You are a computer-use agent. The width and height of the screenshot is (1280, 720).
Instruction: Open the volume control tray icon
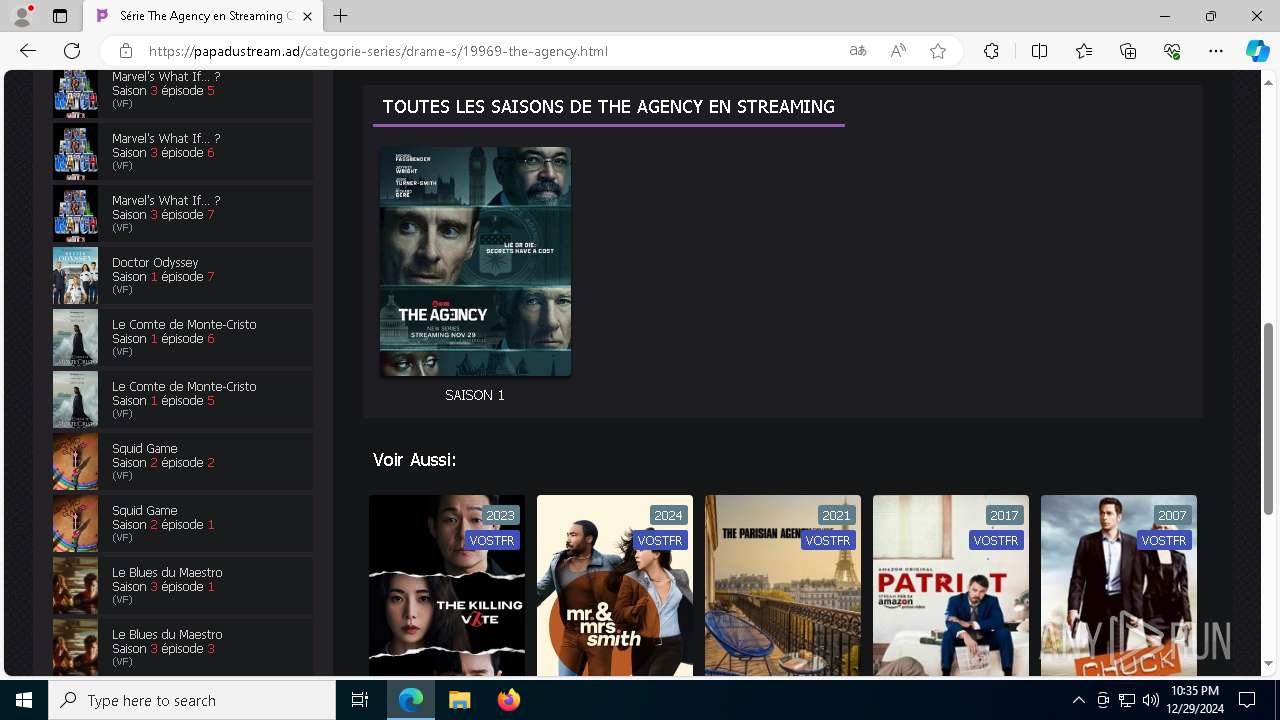(x=1151, y=700)
